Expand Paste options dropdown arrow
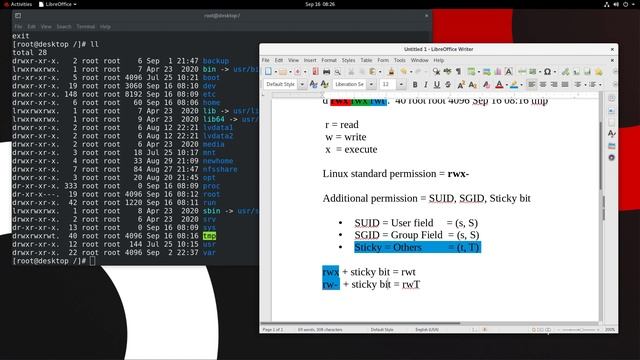The width and height of the screenshot is (640, 360). tap(380, 72)
